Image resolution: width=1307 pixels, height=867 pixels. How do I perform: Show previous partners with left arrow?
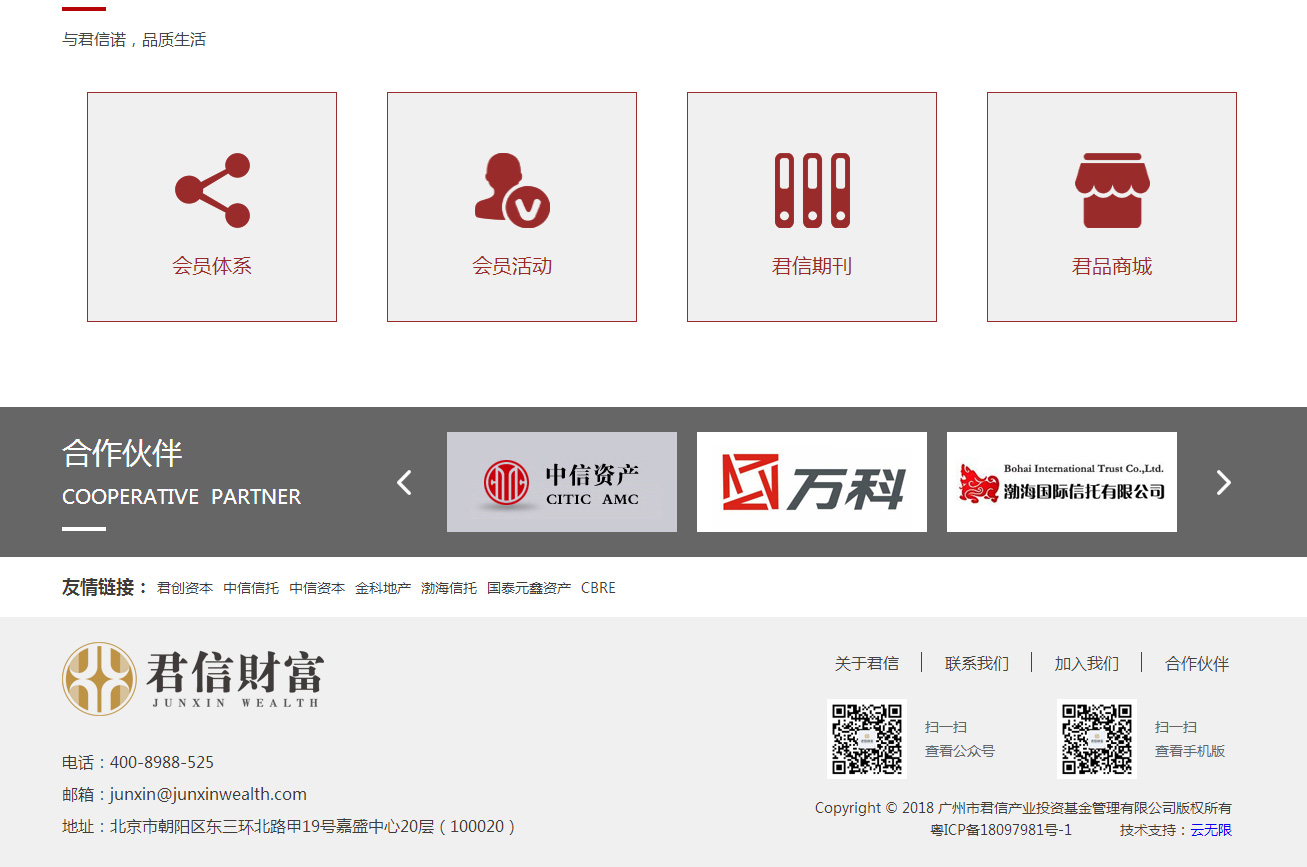[404, 482]
